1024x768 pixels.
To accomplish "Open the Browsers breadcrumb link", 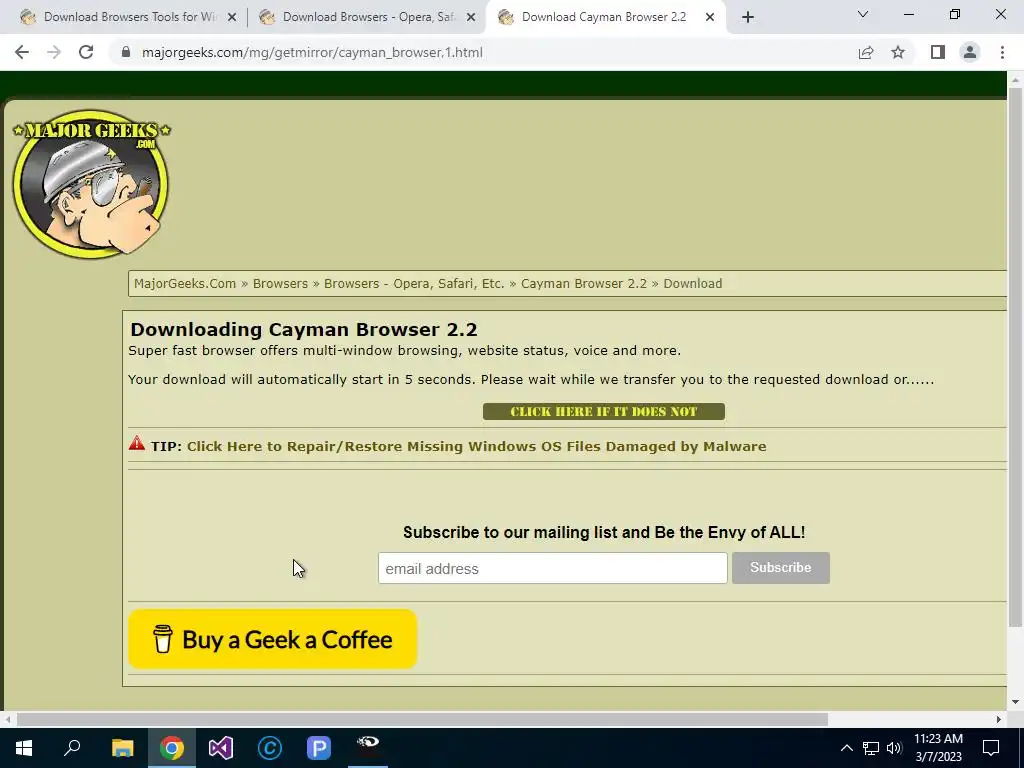I will pyautogui.click(x=280, y=283).
